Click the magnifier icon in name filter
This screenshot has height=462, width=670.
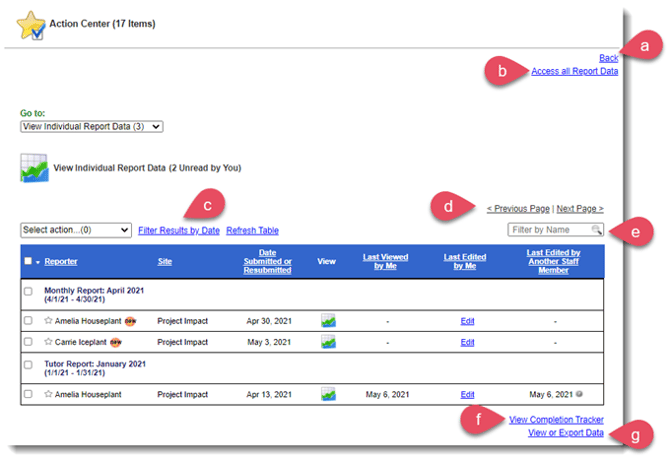coord(596,231)
